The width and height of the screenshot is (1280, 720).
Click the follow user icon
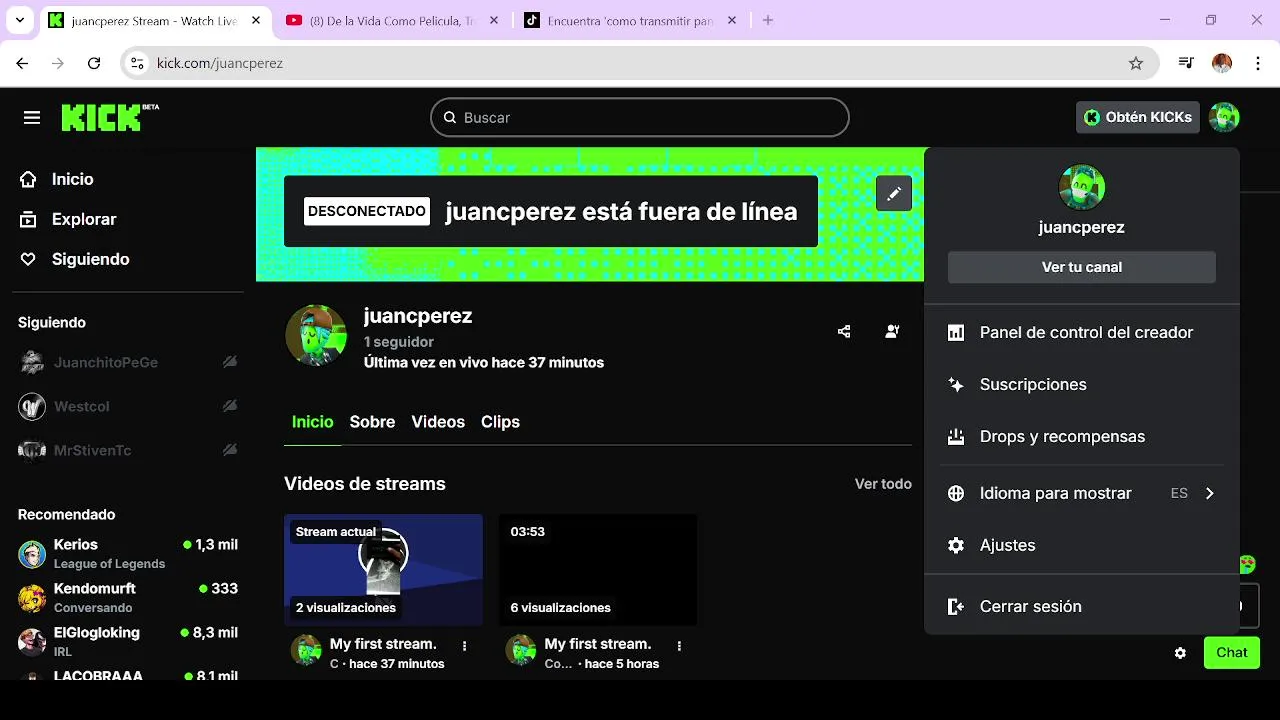coord(892,332)
